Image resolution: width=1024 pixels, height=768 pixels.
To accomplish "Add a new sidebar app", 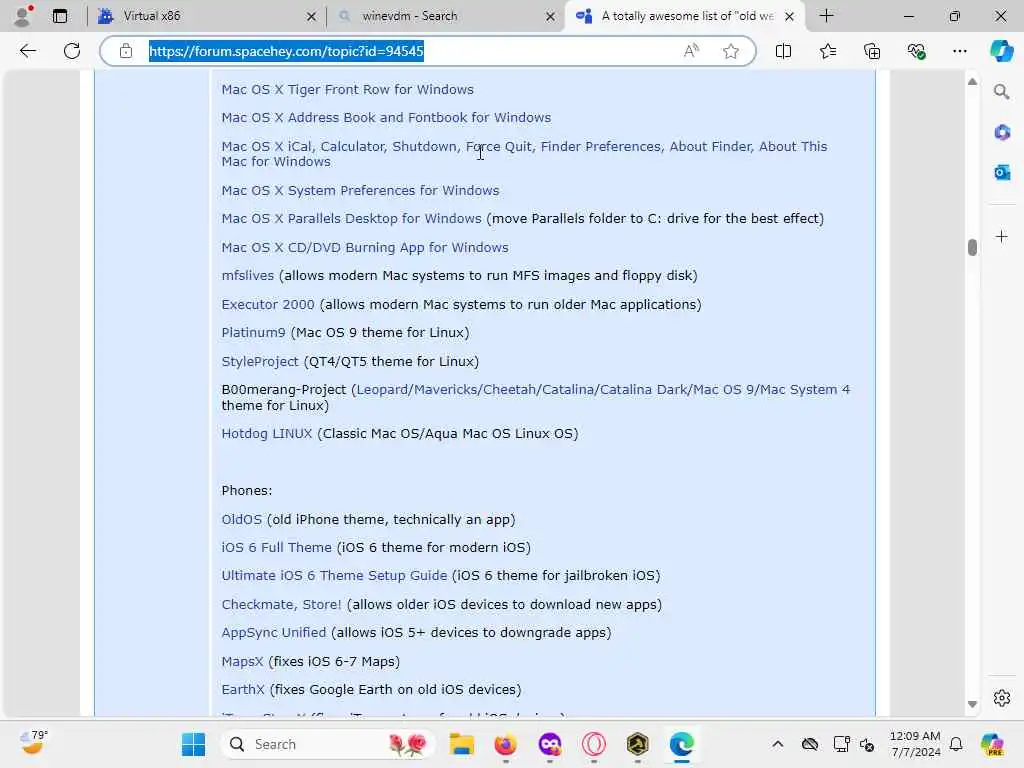I will 1001,236.
